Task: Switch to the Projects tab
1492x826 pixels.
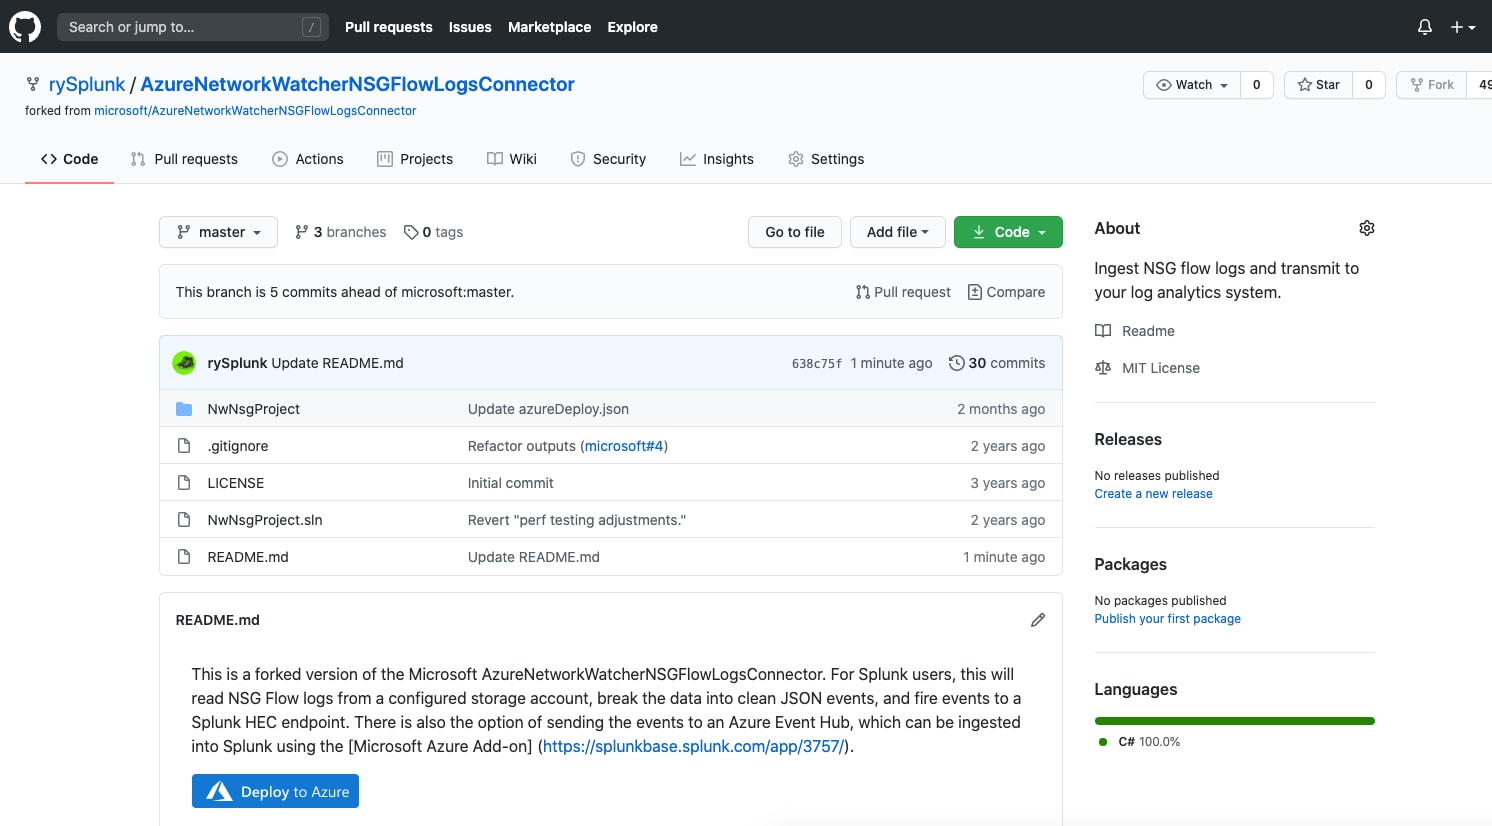Action: point(415,159)
